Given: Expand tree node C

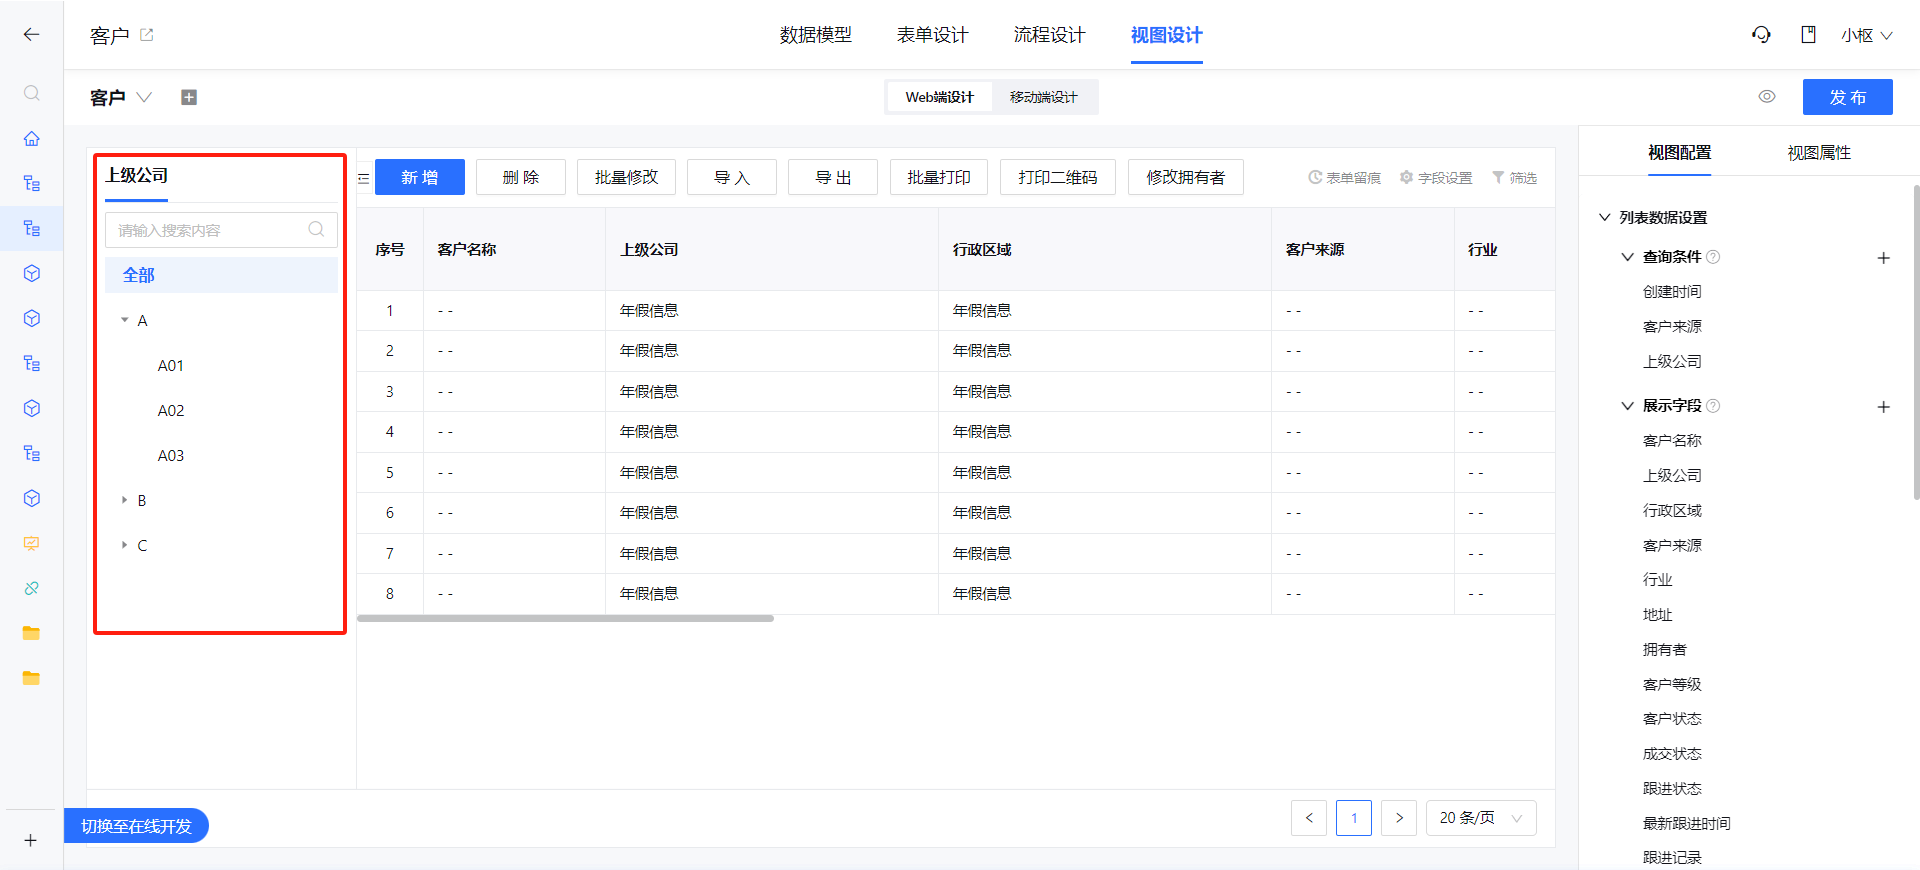Looking at the screenshot, I should point(124,545).
